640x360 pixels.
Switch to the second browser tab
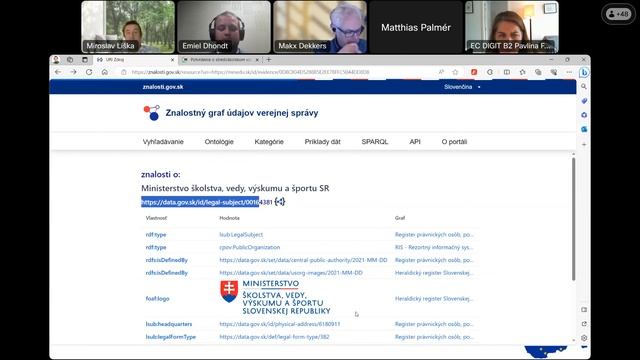pyautogui.click(x=220, y=60)
